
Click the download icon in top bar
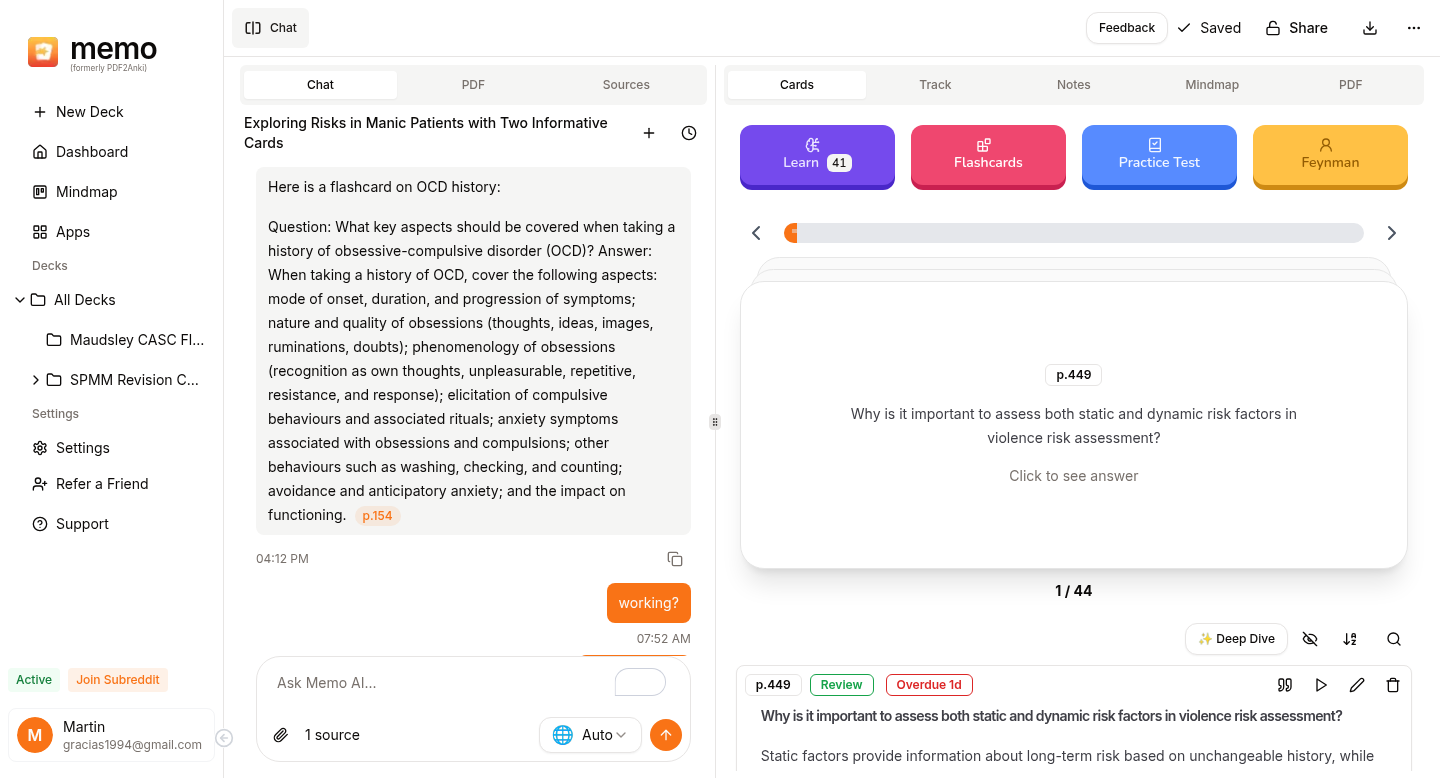click(1370, 28)
